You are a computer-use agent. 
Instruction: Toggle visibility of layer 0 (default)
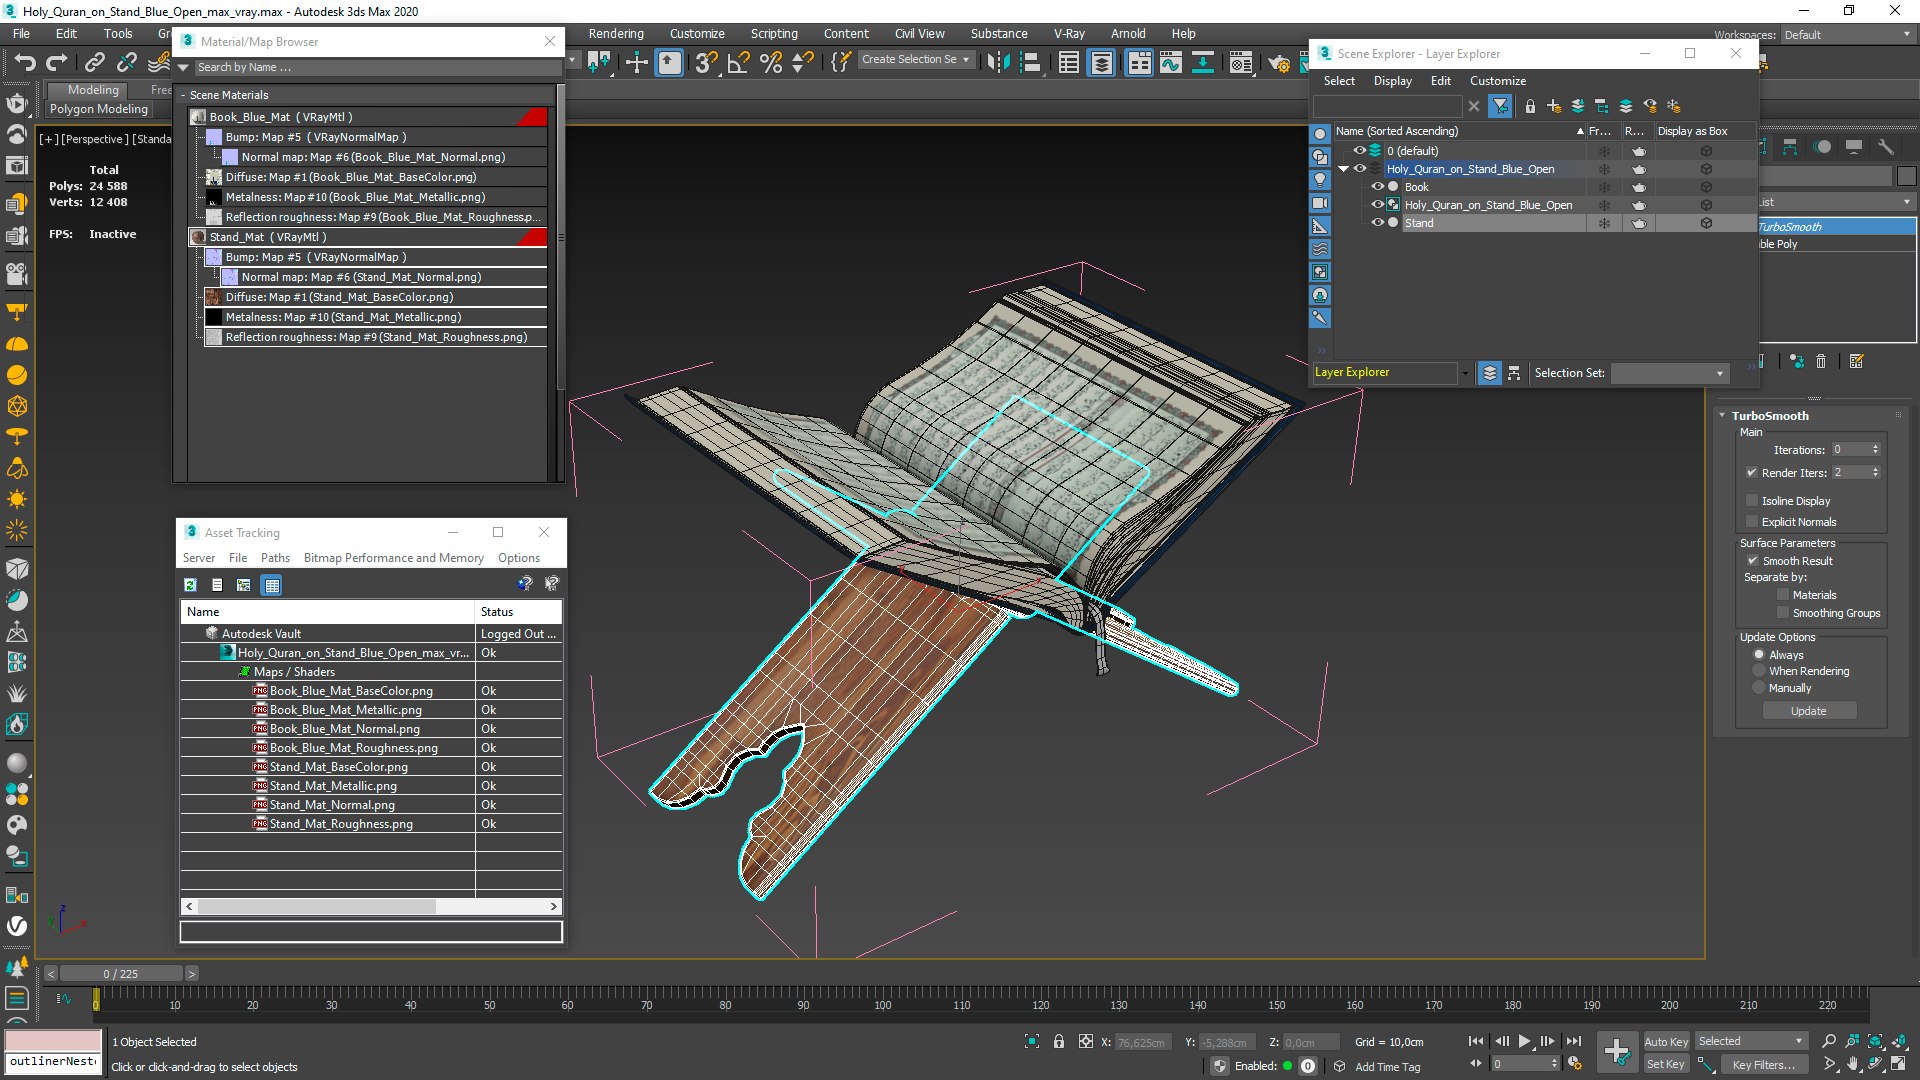1359,151
